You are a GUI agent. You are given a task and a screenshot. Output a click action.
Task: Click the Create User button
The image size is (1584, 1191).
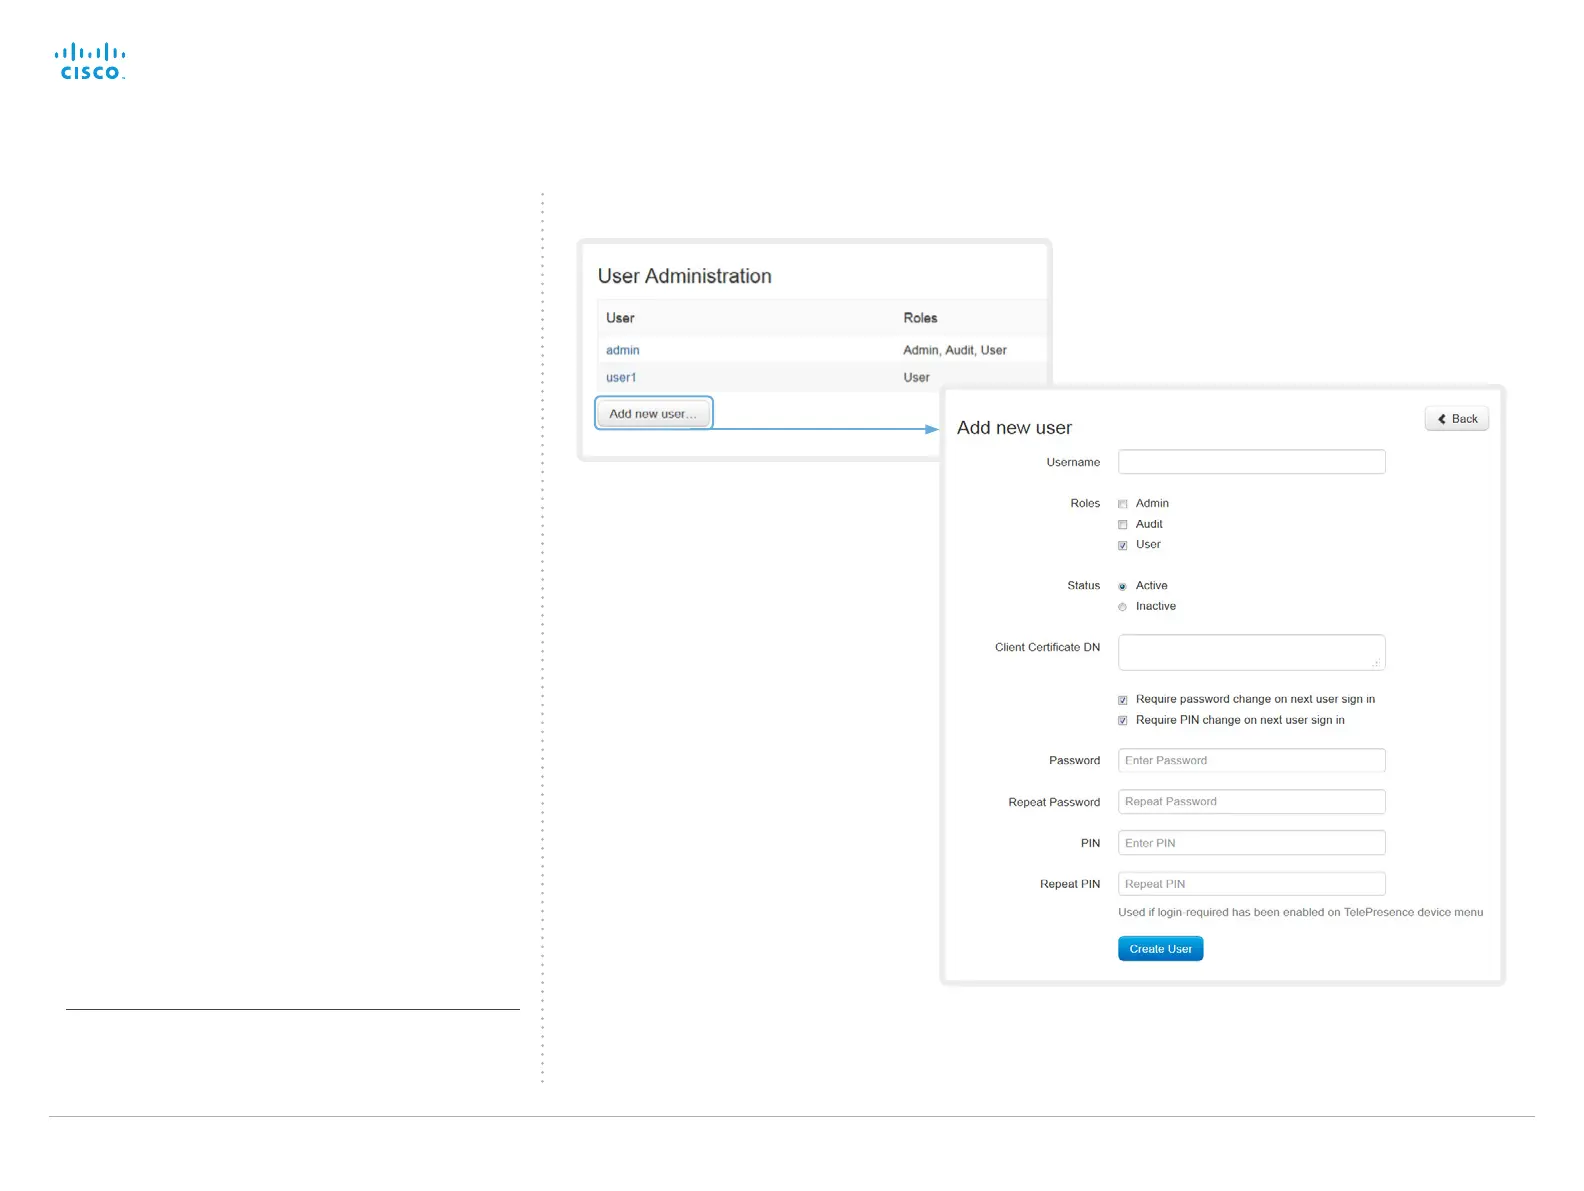pos(1160,949)
